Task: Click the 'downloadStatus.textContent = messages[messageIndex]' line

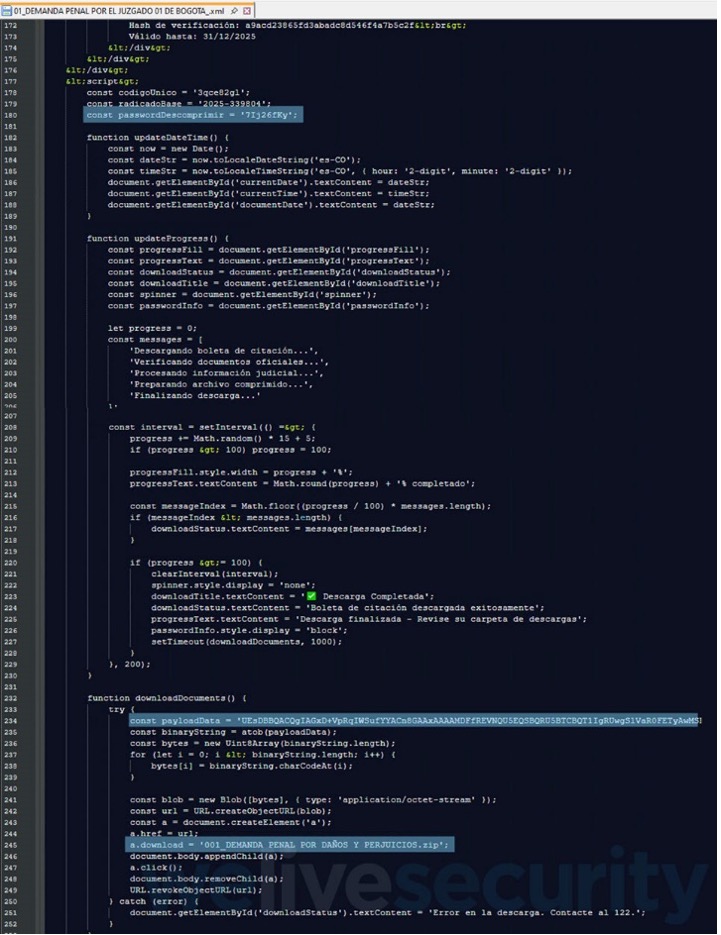Action: (289, 529)
